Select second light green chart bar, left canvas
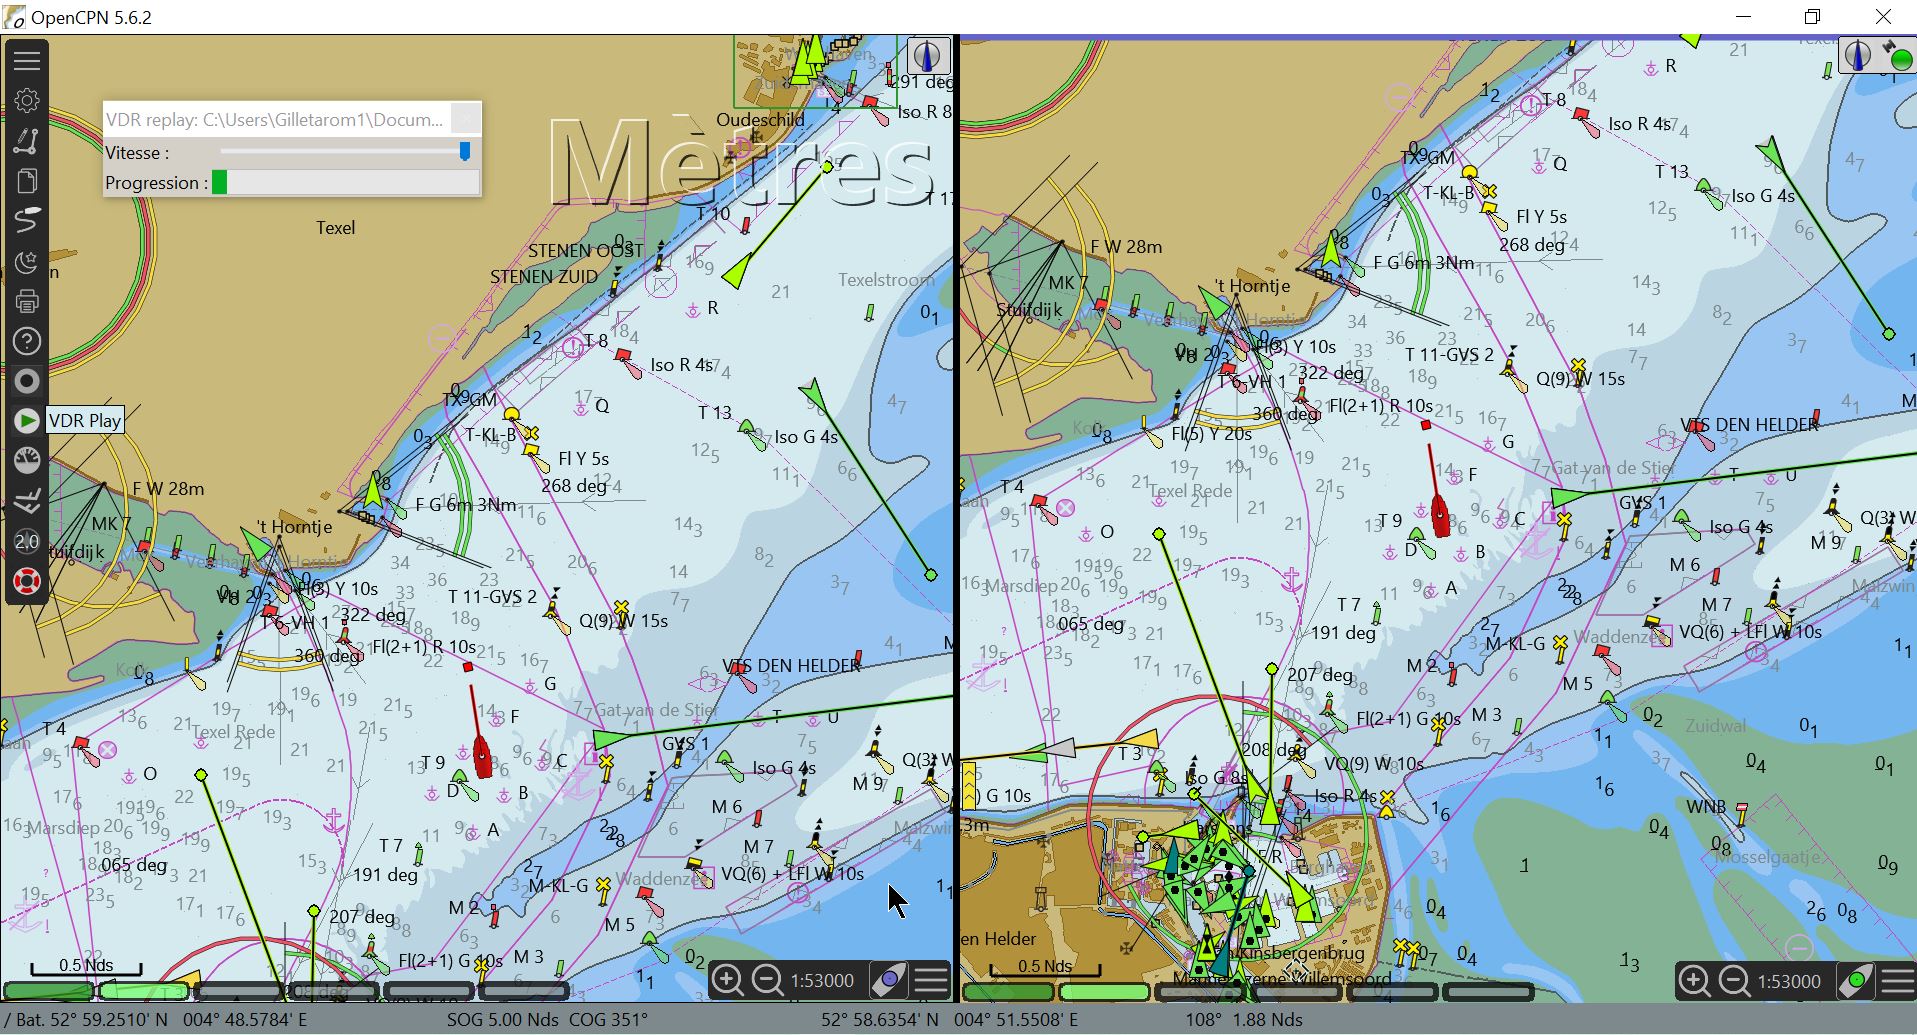This screenshot has width=1917, height=1035. tap(144, 991)
